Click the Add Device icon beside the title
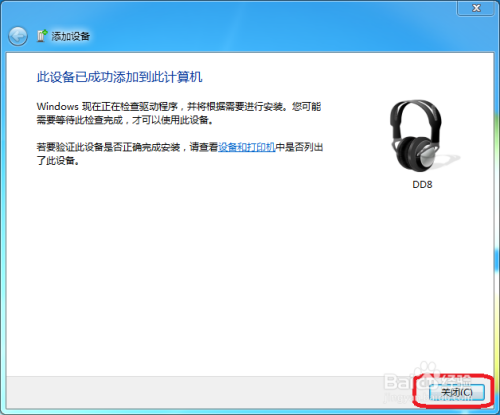The height and width of the screenshot is (415, 500). [x=42, y=36]
